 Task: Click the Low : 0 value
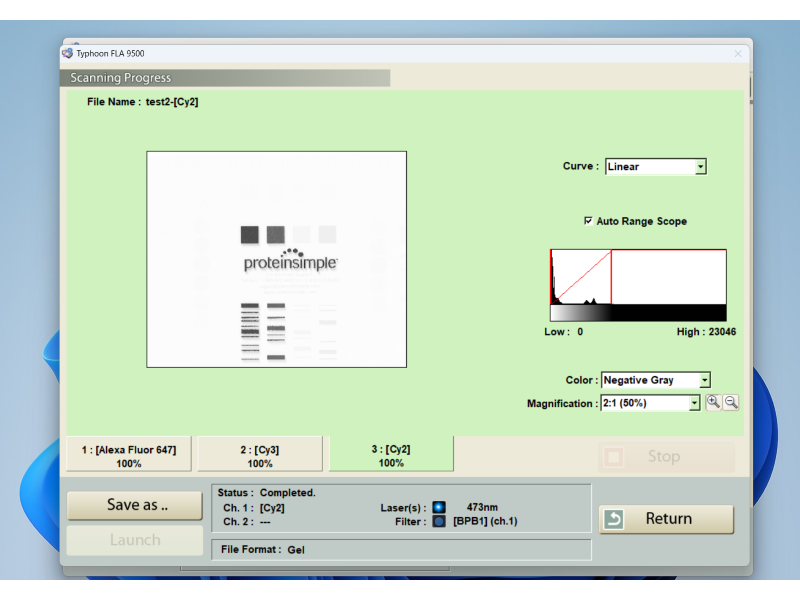563,332
